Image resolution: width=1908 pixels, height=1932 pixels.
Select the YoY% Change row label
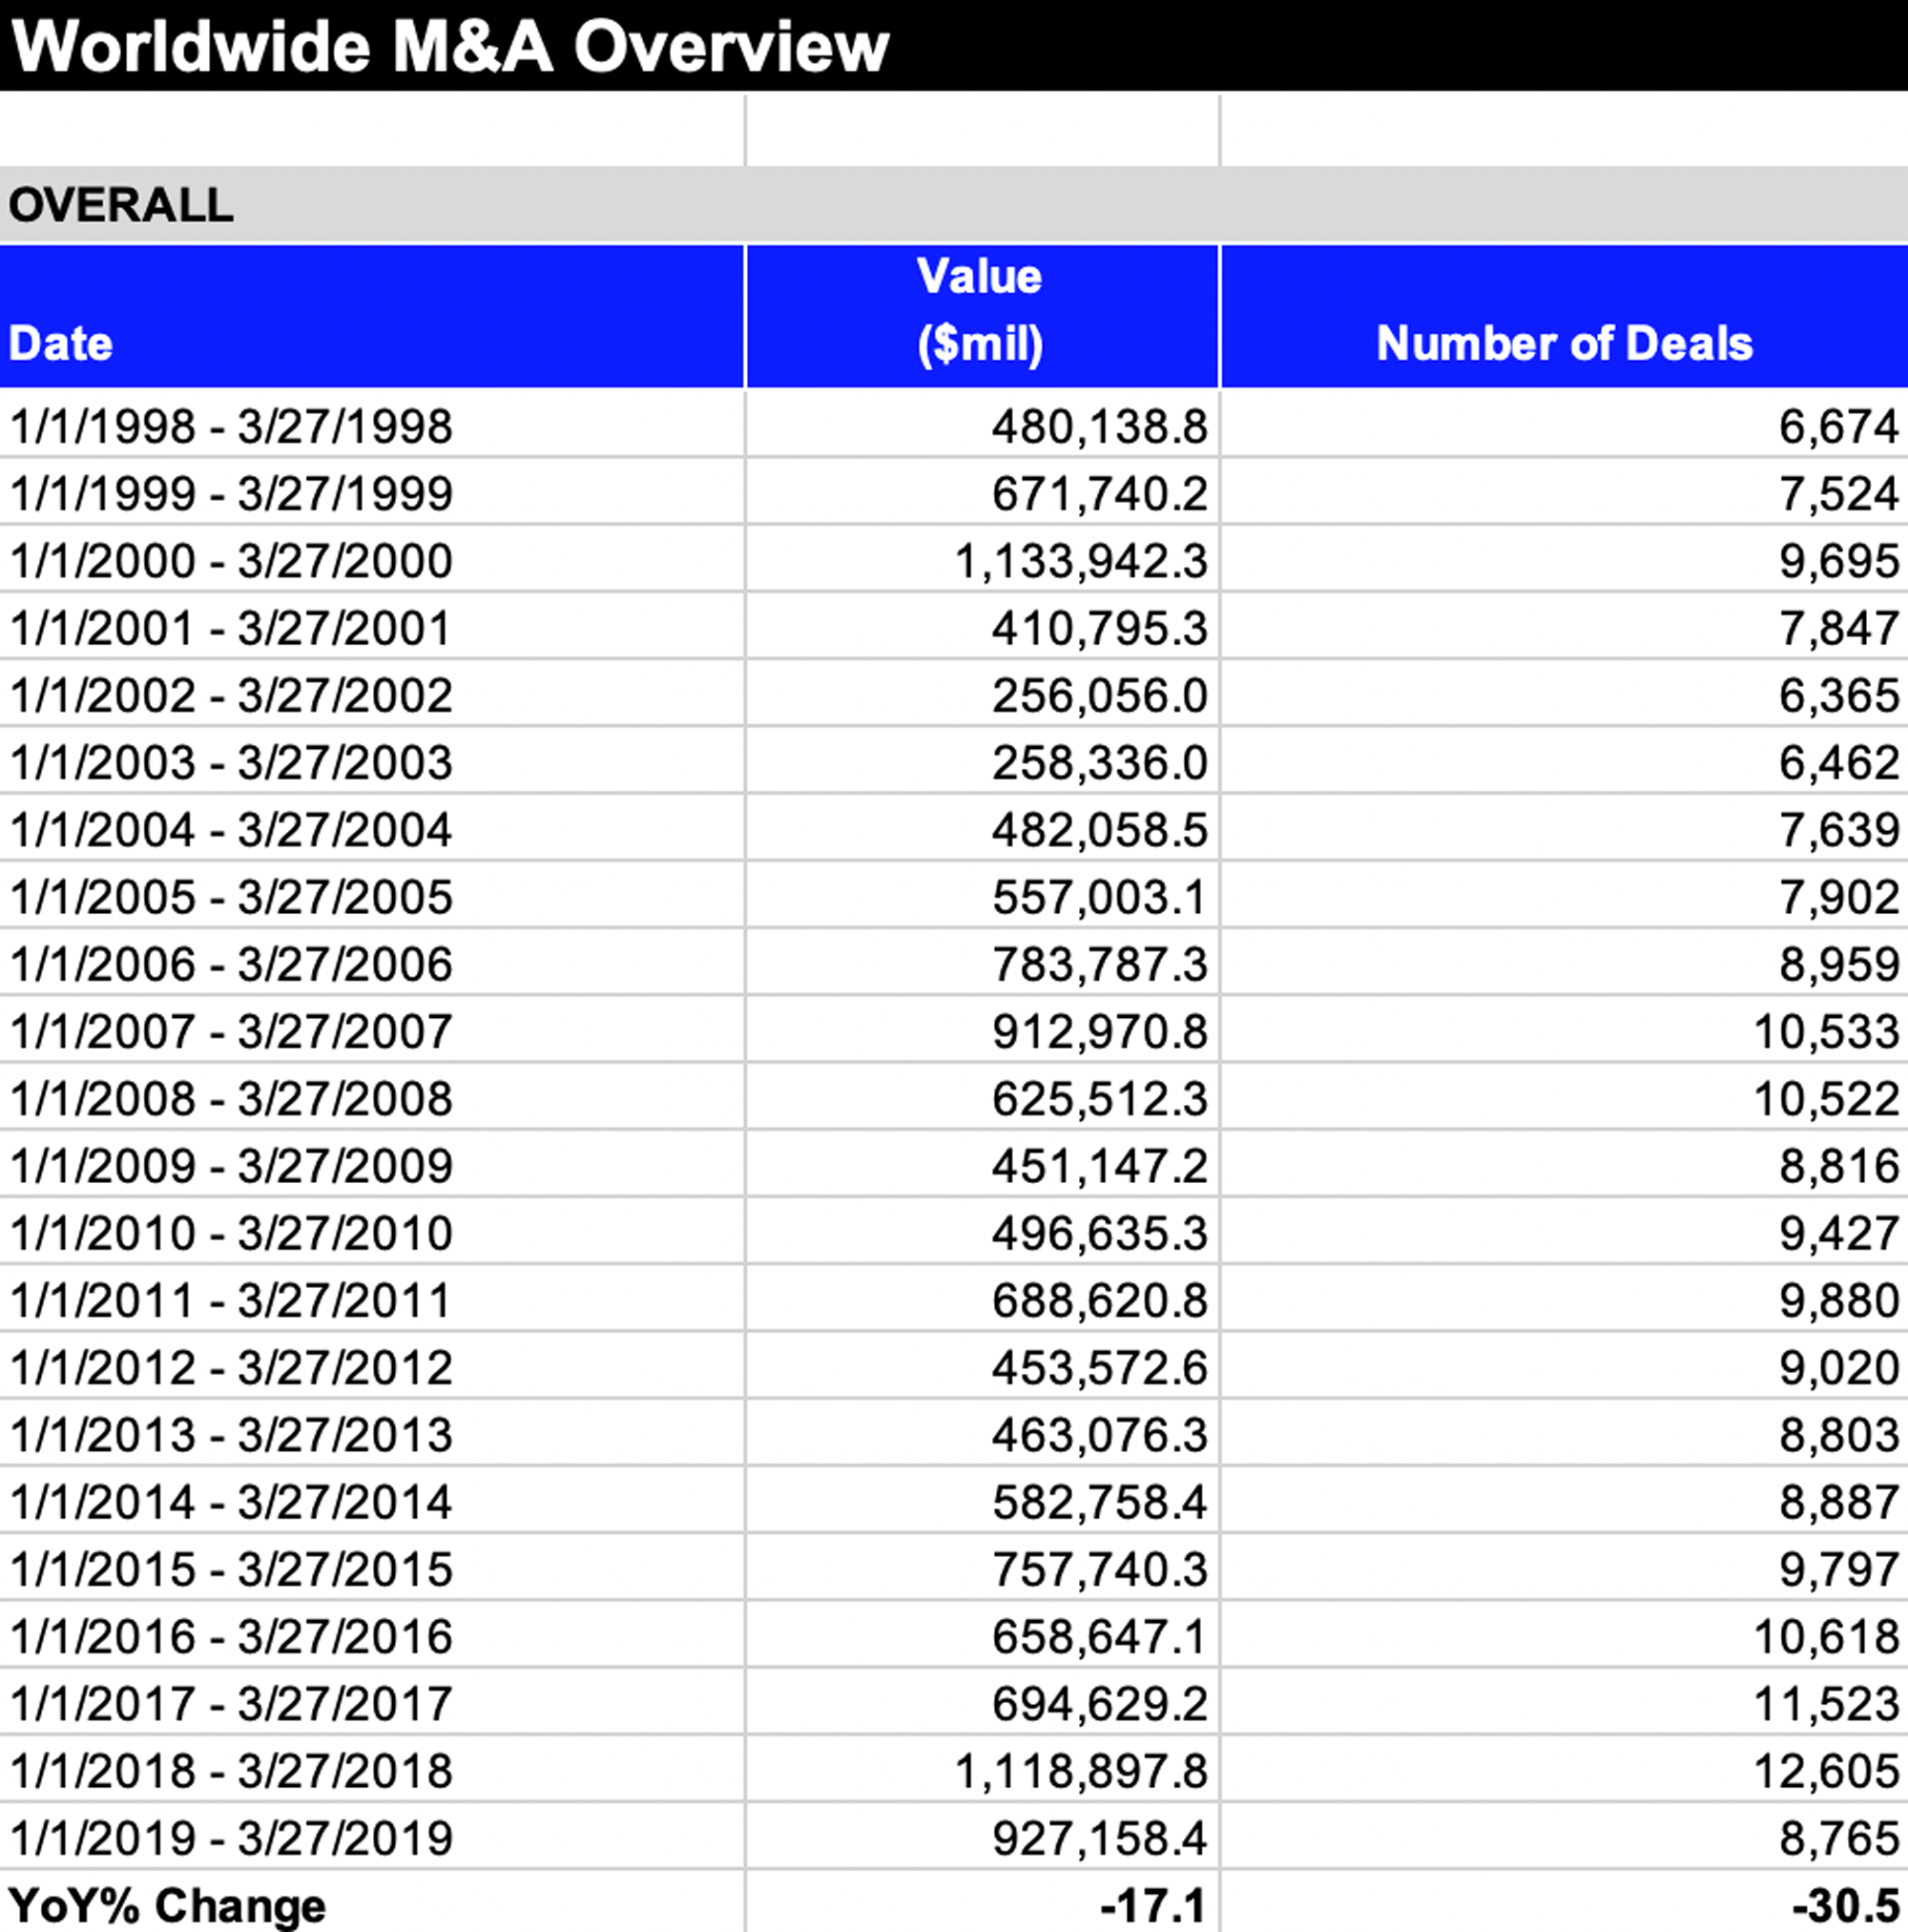[x=167, y=1904]
